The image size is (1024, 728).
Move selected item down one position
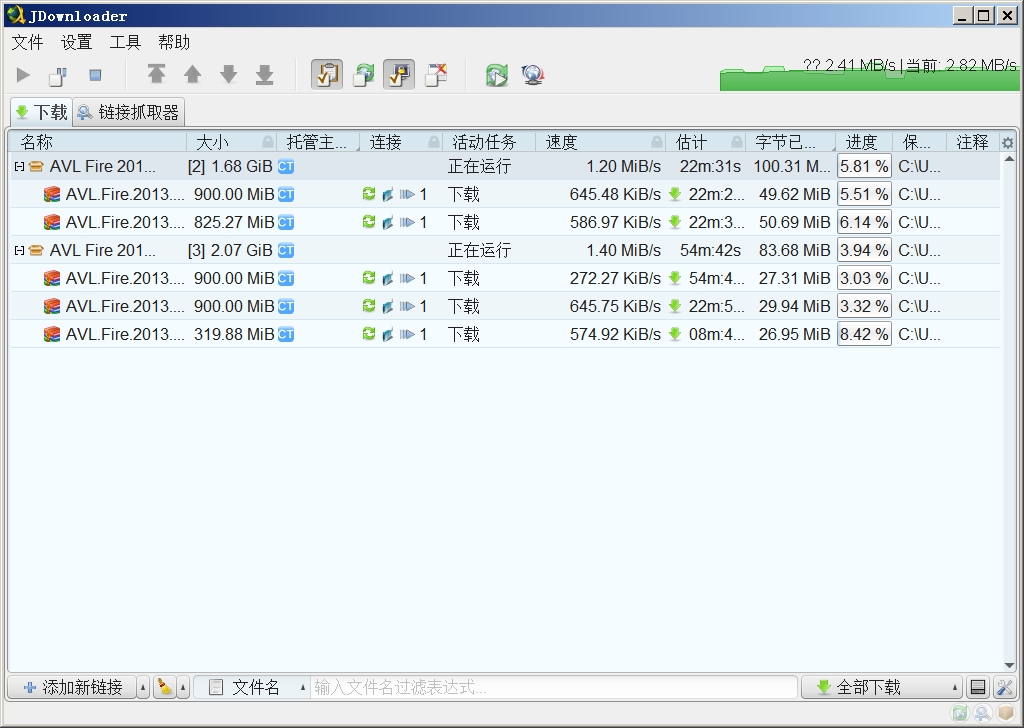228,74
